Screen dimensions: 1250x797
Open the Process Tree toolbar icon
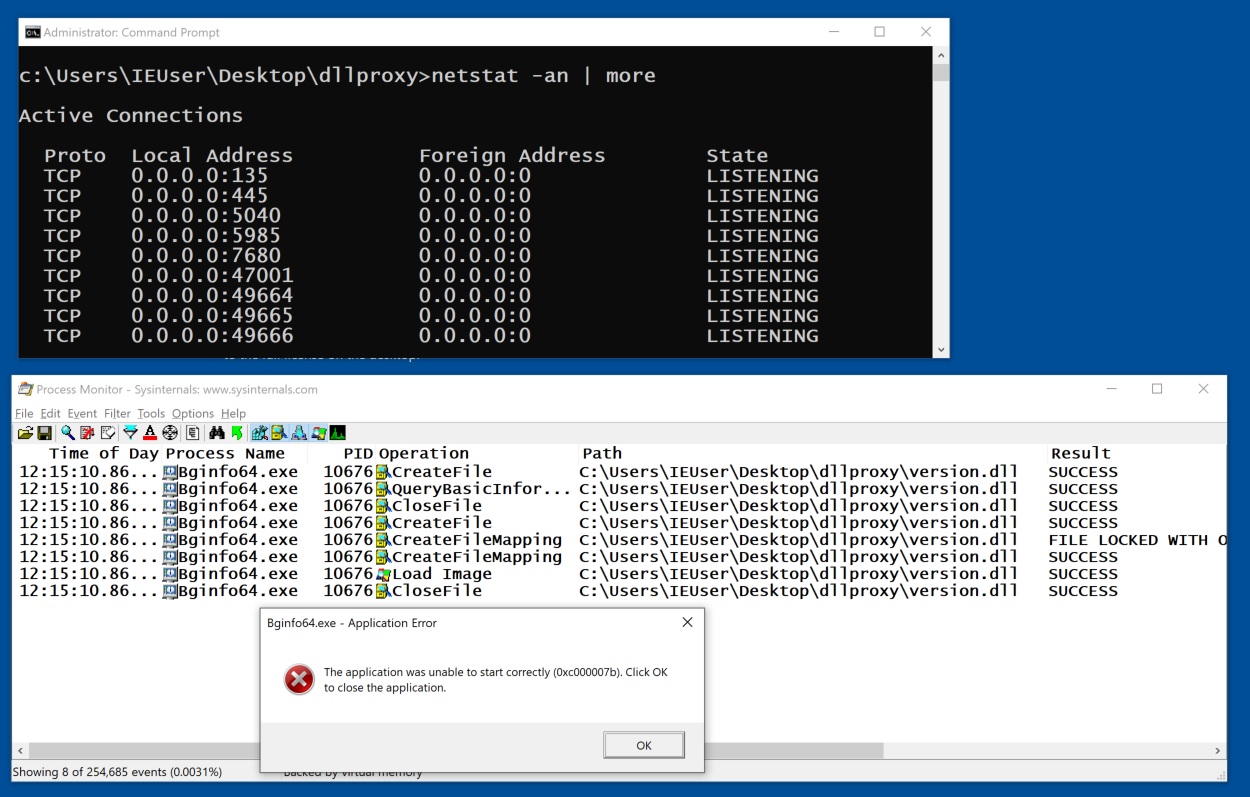click(192, 433)
